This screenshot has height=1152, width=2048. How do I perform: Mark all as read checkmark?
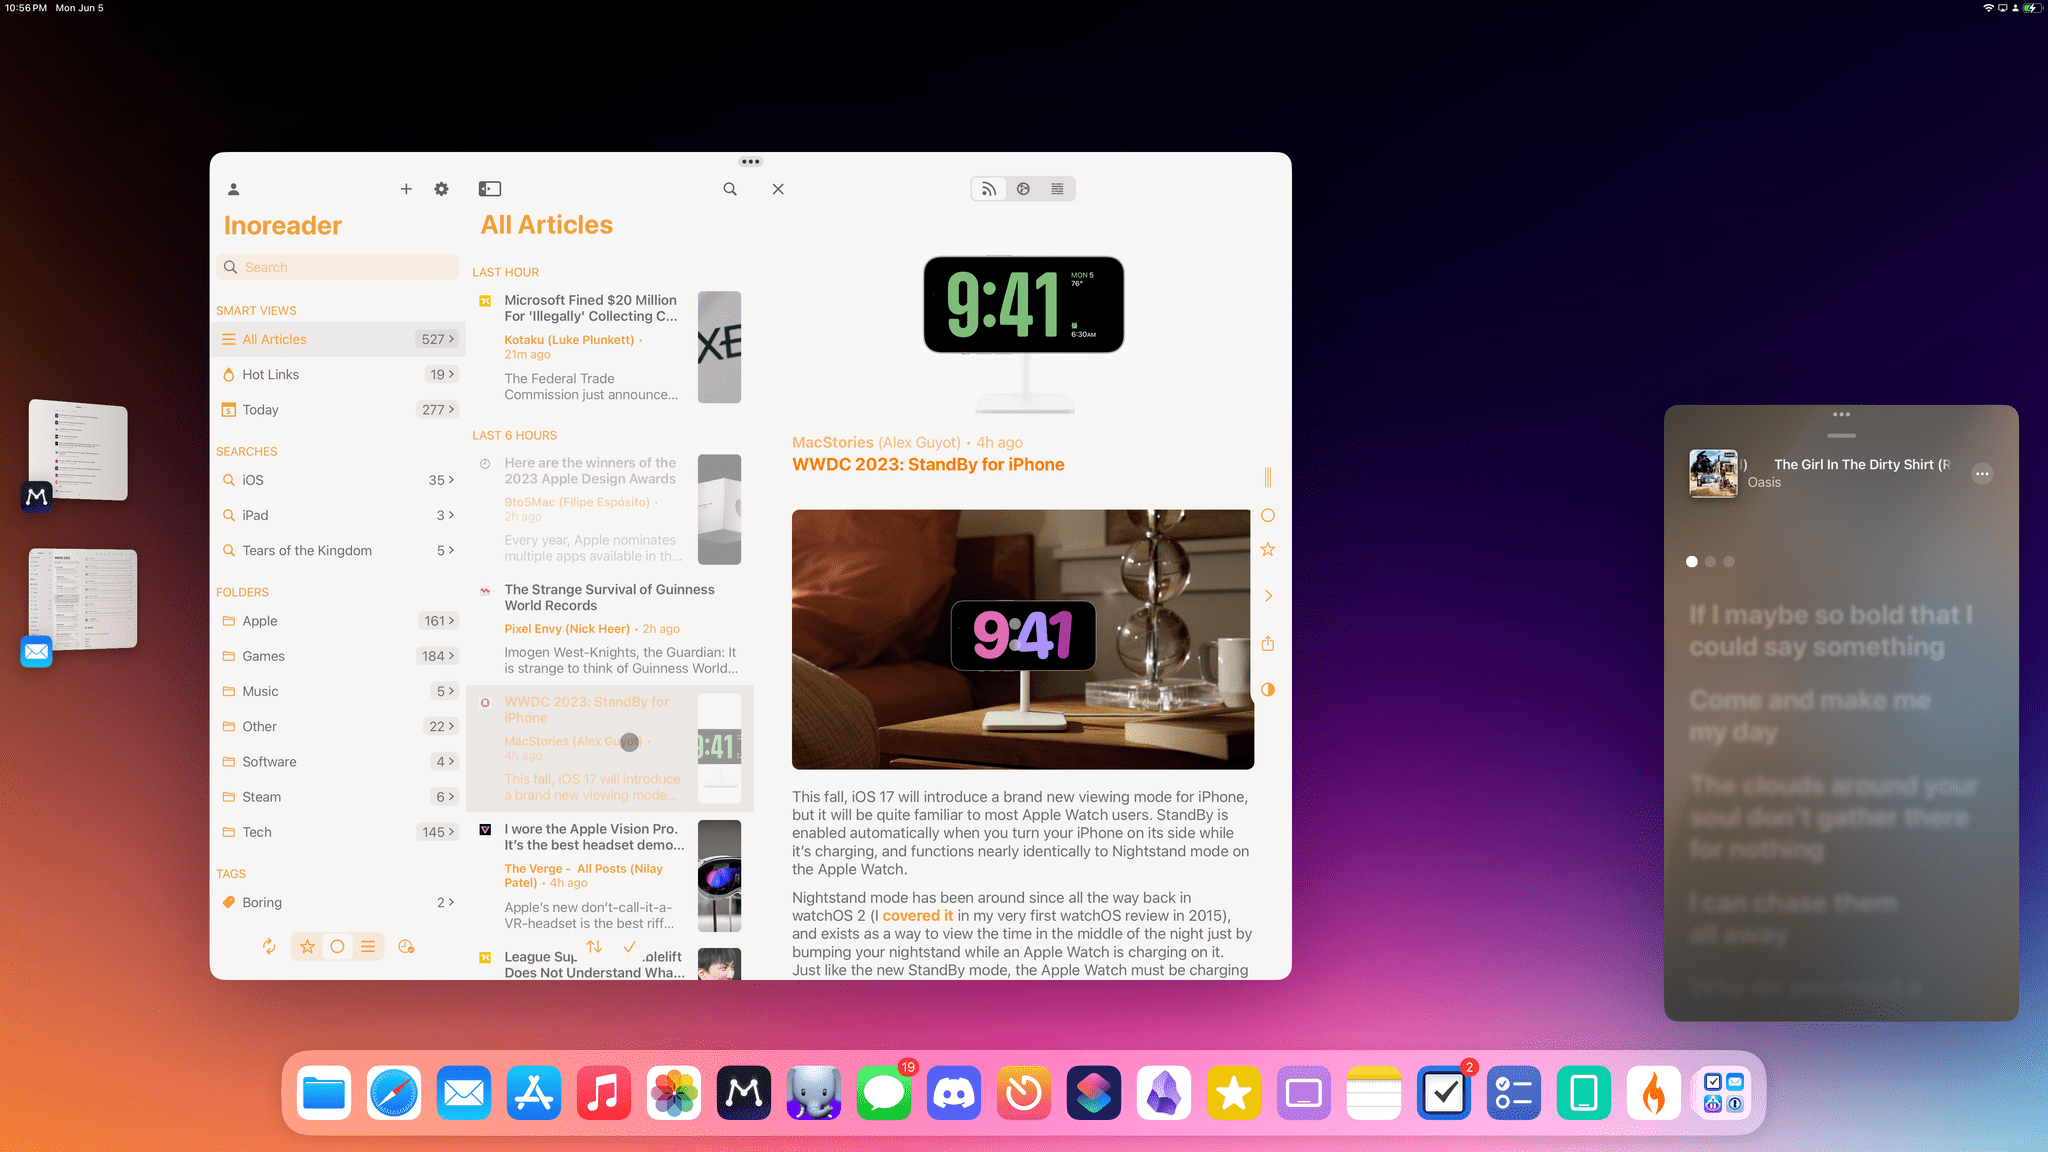629,946
